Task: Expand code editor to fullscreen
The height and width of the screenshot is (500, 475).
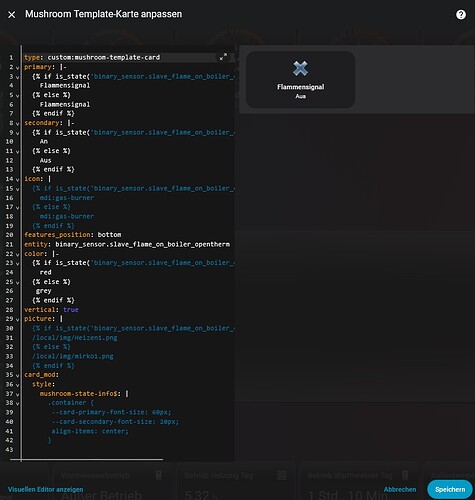Action: click(223, 57)
